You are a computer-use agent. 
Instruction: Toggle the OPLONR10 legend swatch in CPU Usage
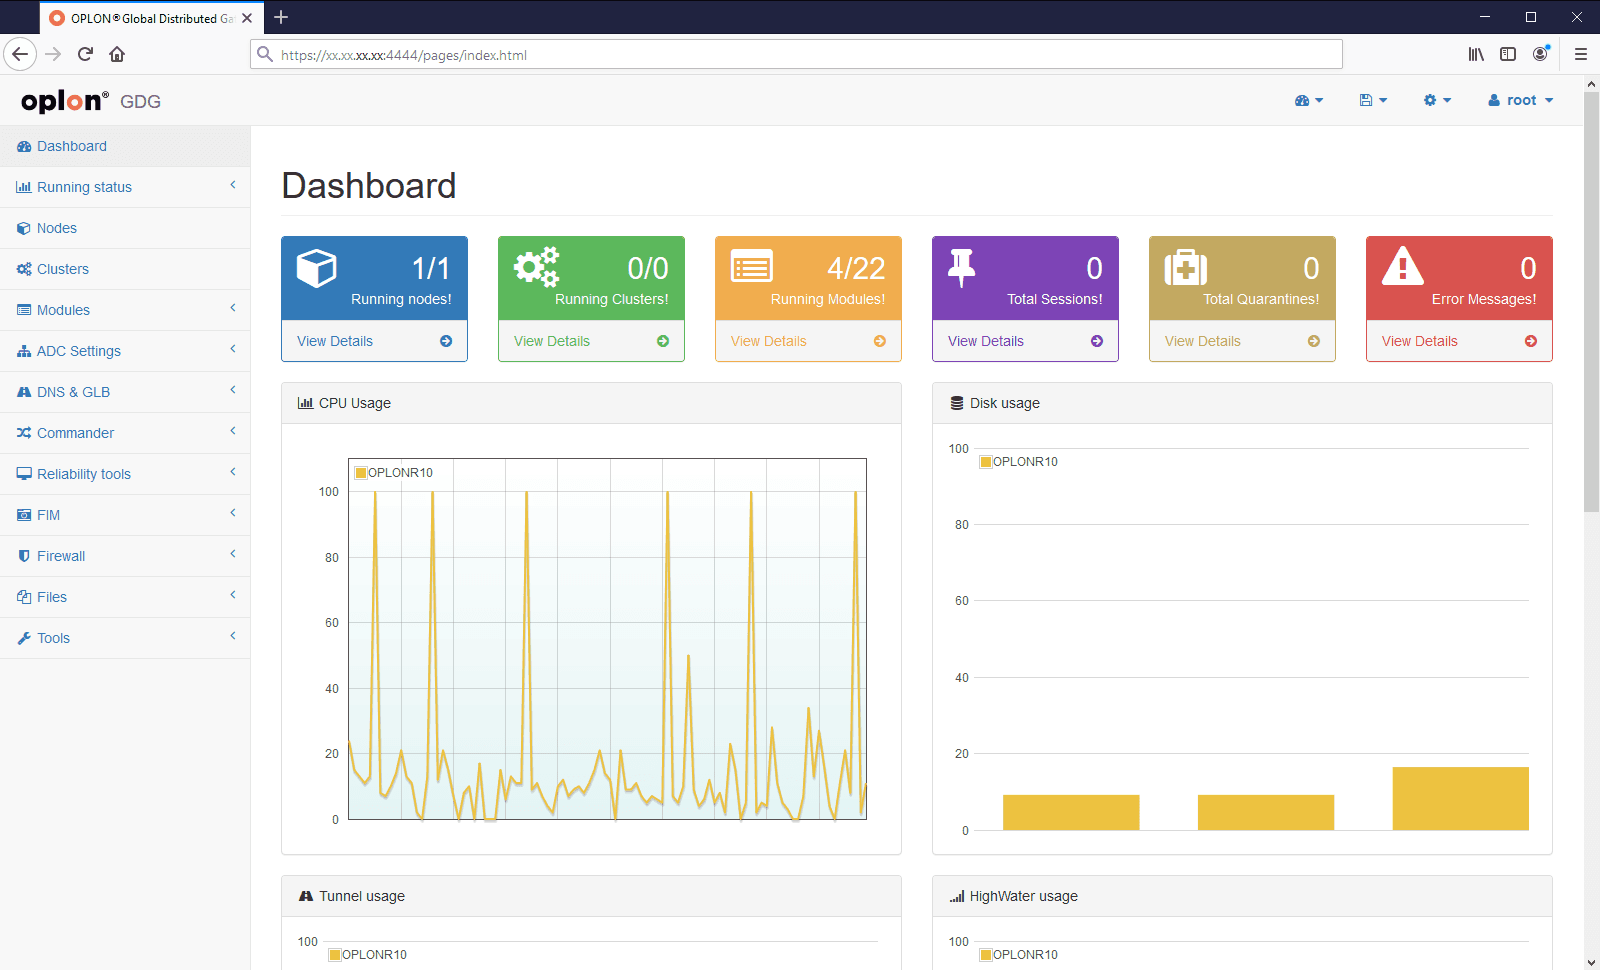click(x=361, y=473)
